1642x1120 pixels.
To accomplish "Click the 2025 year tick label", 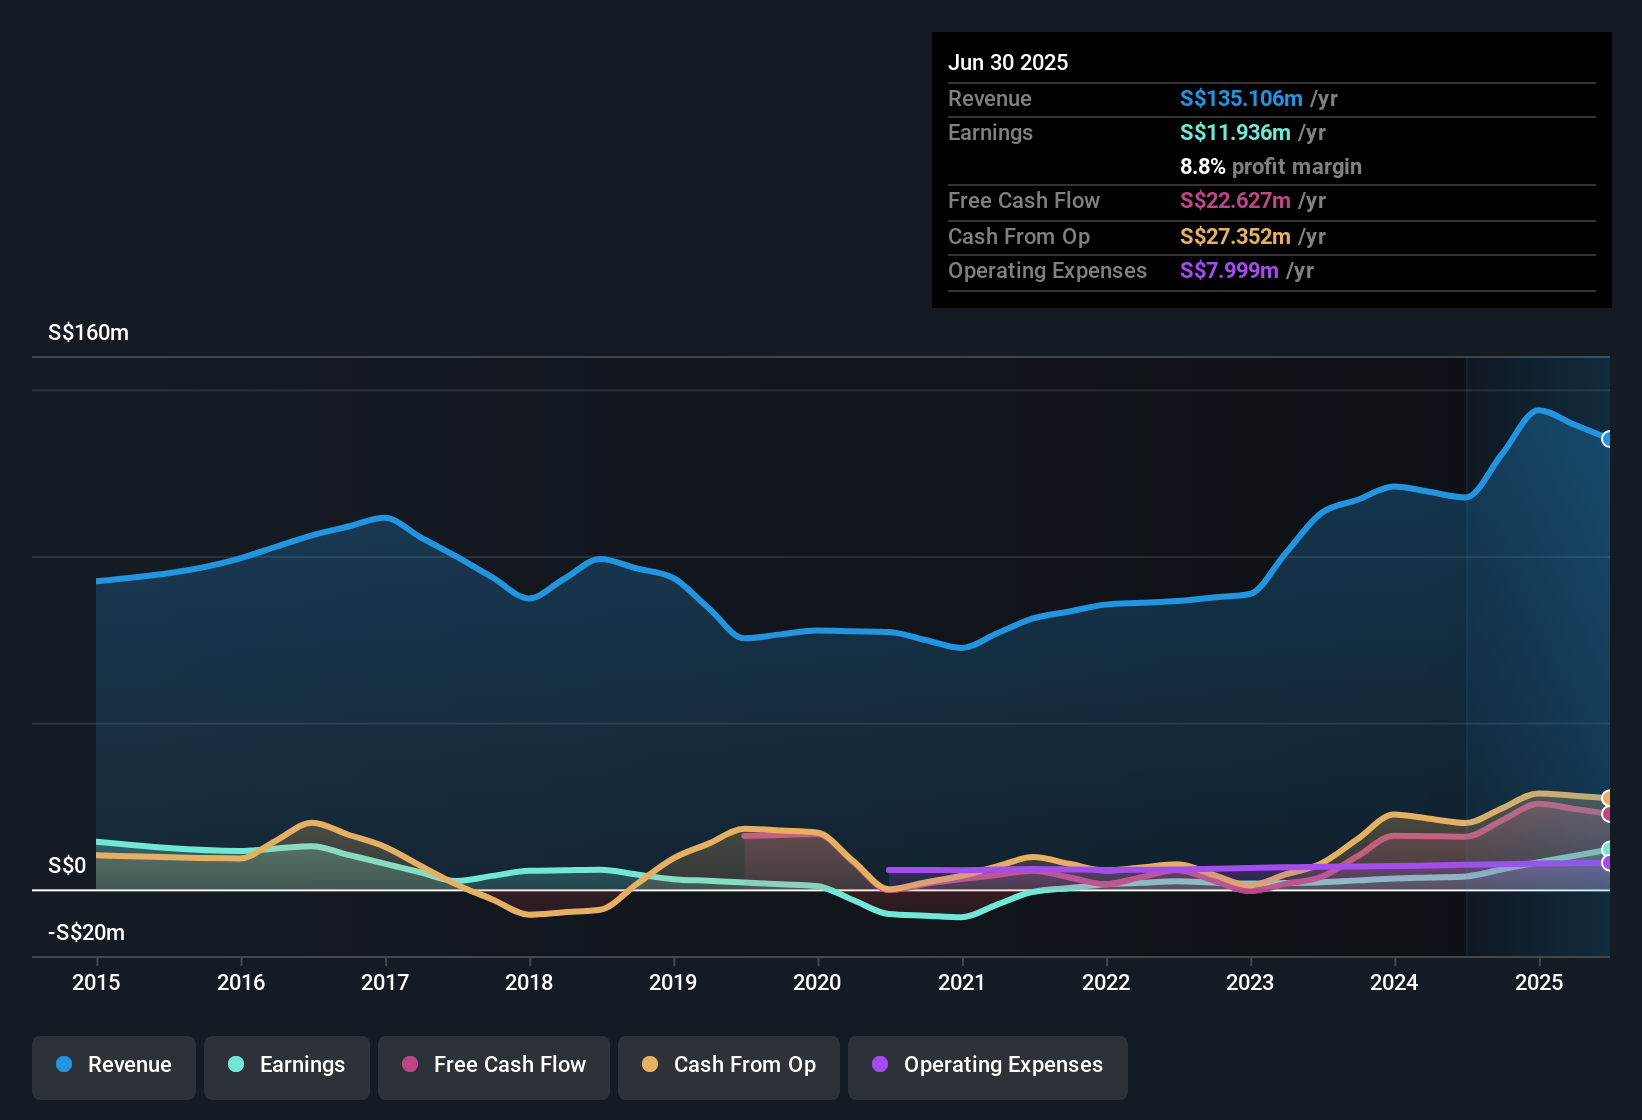I will coord(1538,982).
